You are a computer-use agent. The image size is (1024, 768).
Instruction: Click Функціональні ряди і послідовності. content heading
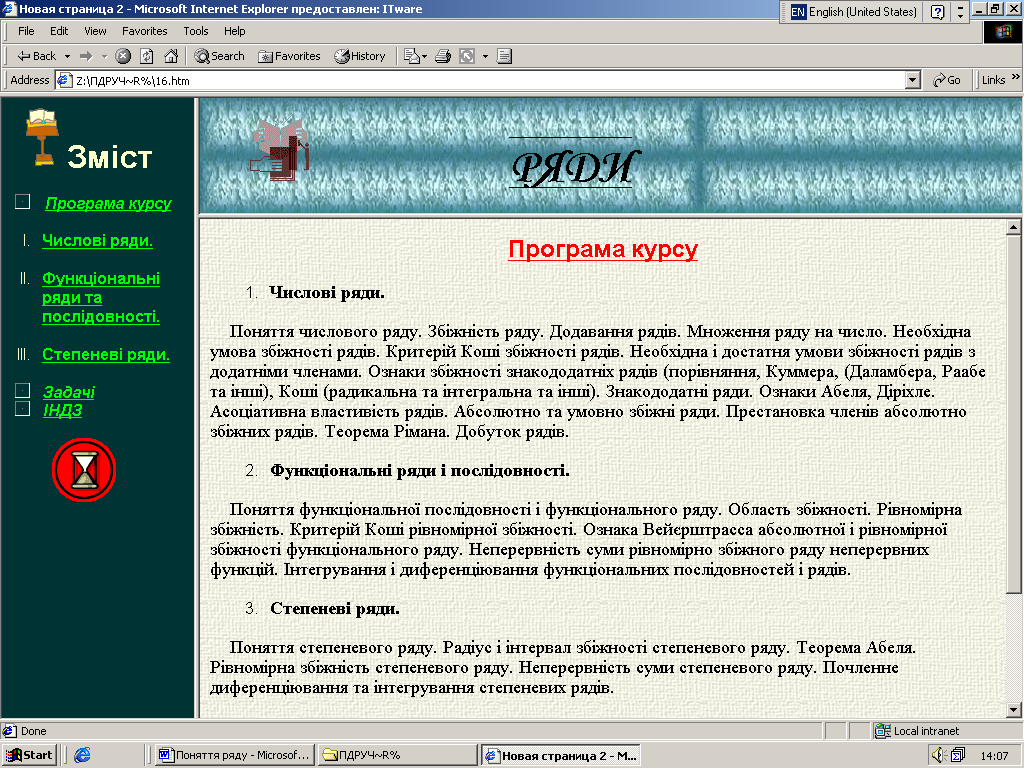[x=419, y=470]
